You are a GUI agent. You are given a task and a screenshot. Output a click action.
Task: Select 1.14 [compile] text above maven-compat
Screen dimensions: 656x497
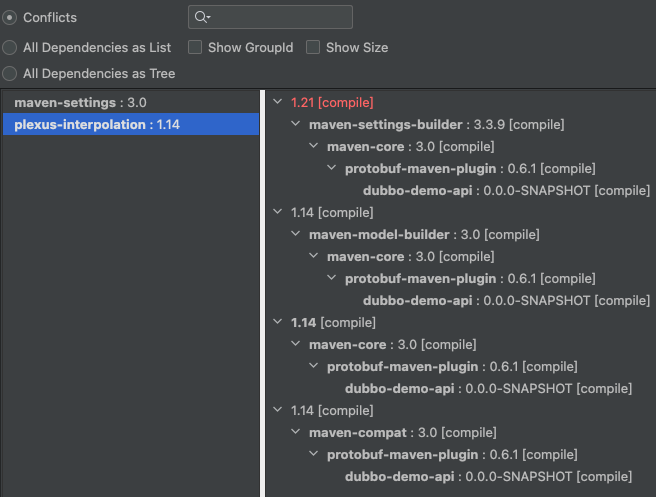[x=332, y=411]
